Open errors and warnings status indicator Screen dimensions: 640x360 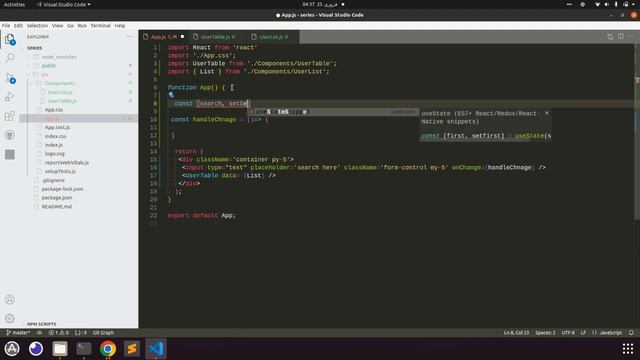tap(59, 333)
